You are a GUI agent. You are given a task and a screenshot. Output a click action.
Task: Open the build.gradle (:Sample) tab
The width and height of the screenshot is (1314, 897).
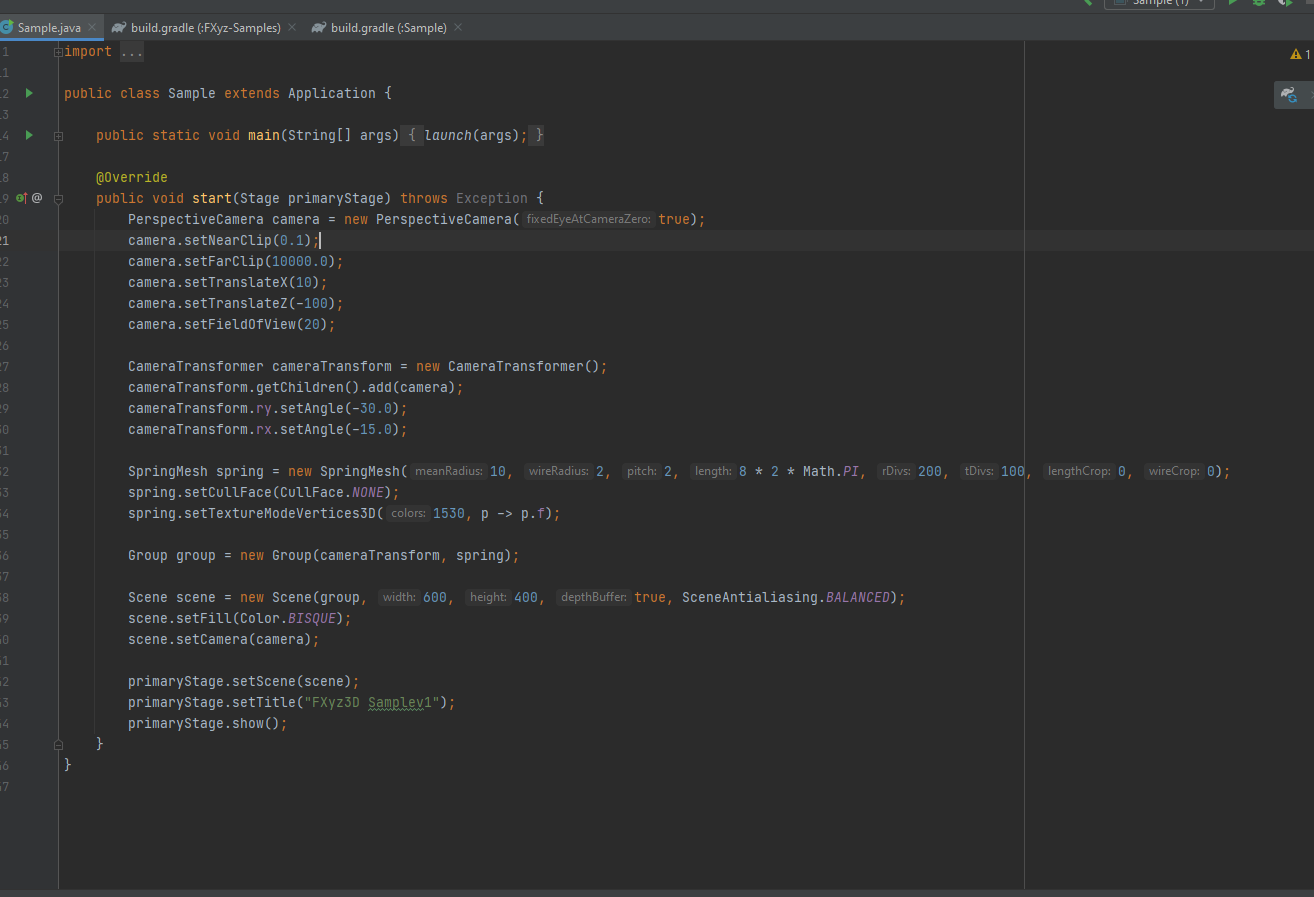(x=388, y=28)
